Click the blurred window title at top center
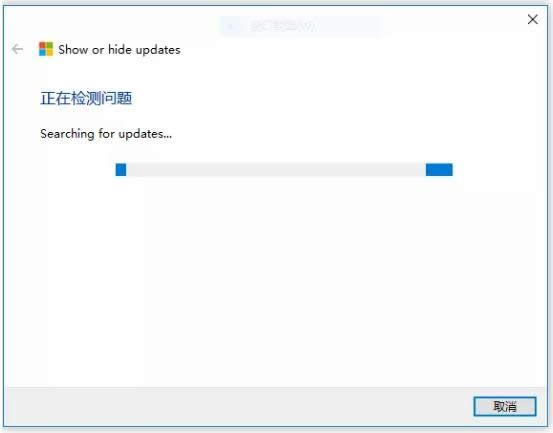 (300, 26)
